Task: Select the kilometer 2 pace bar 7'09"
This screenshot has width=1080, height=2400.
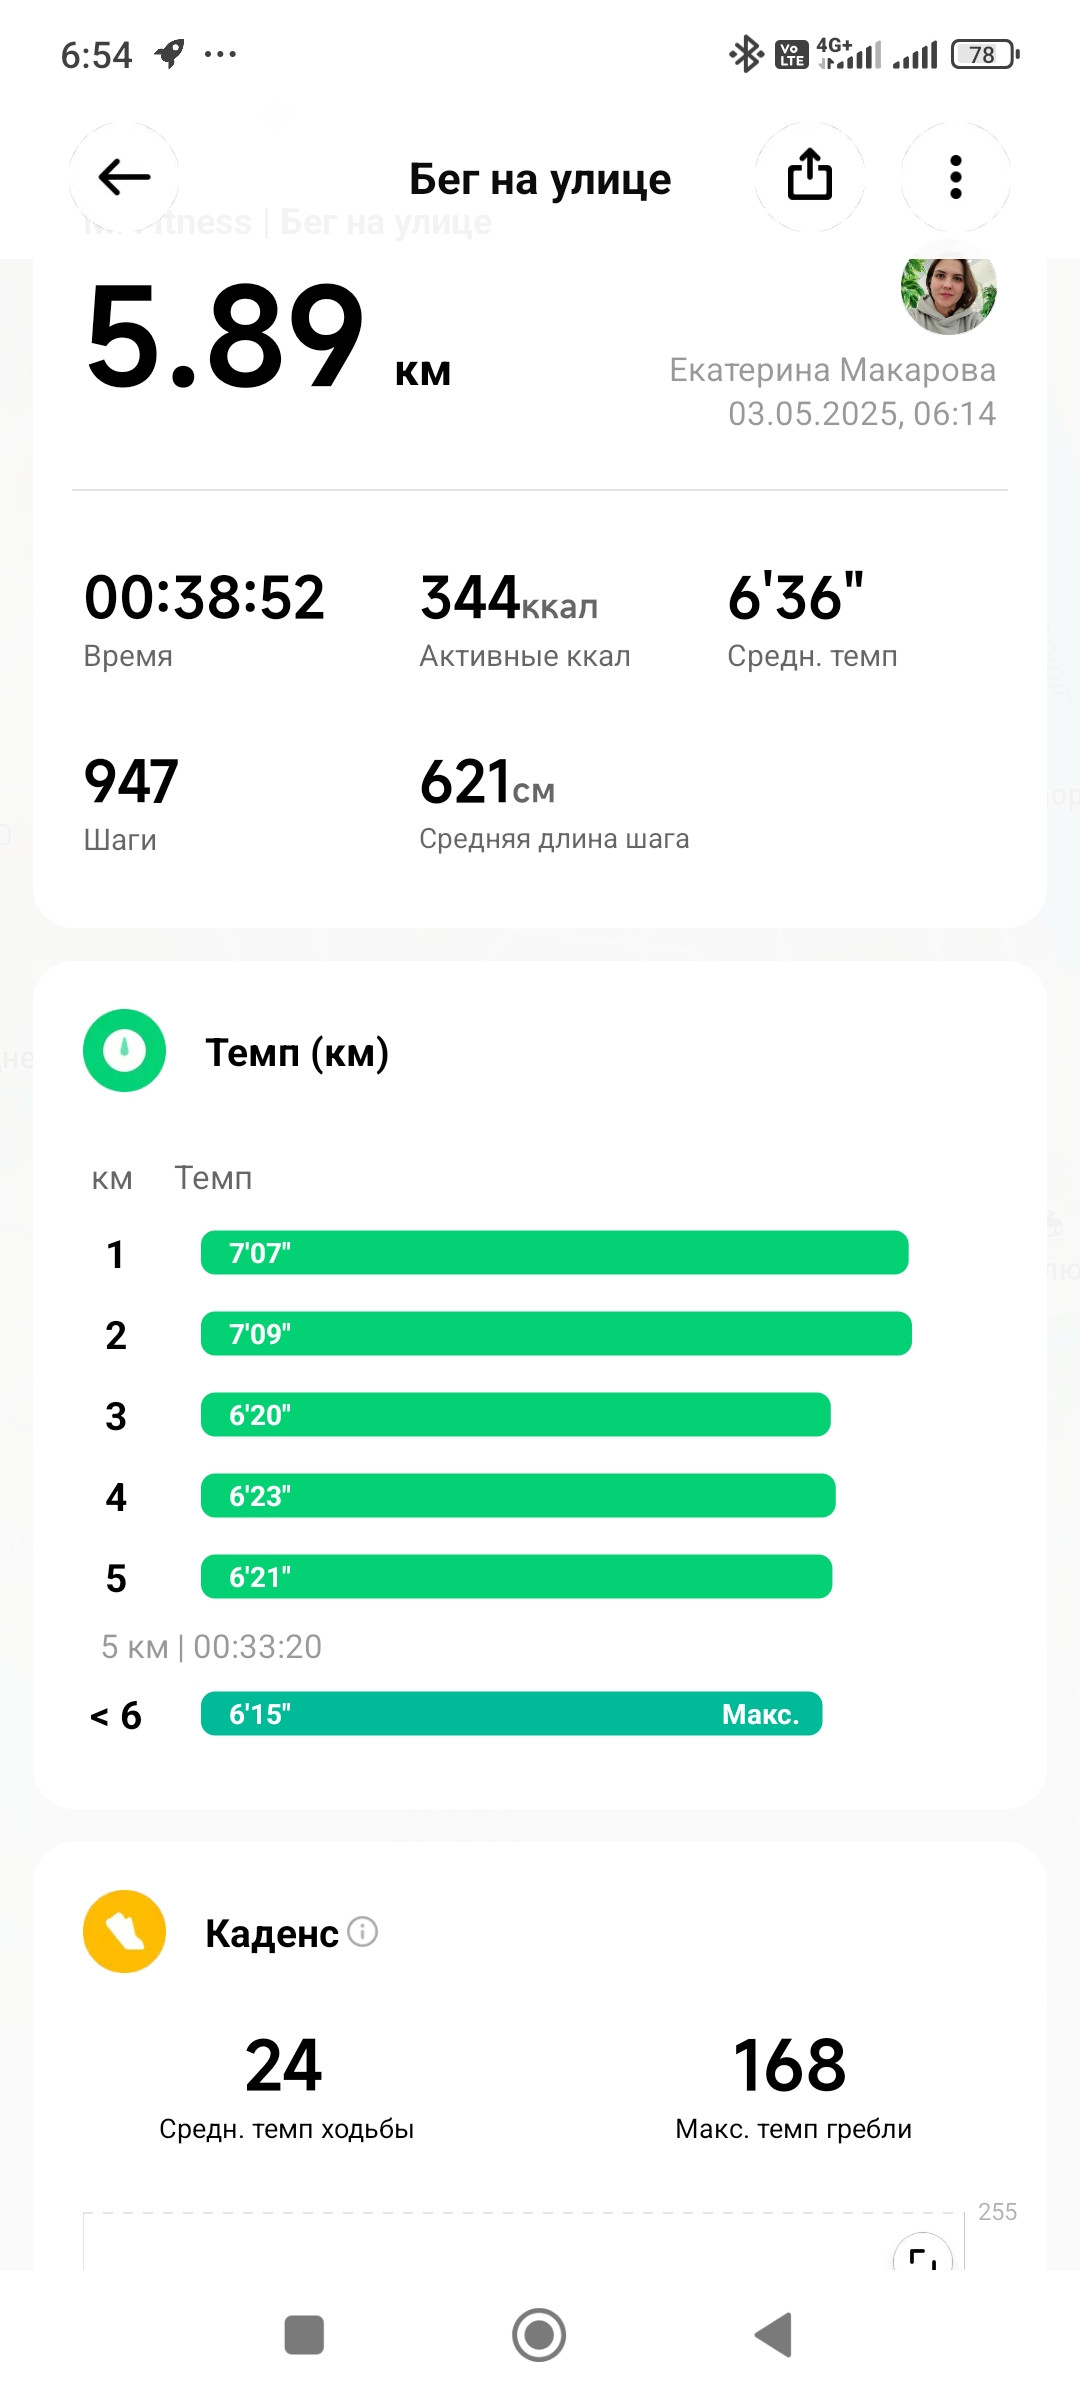Action: point(556,1333)
